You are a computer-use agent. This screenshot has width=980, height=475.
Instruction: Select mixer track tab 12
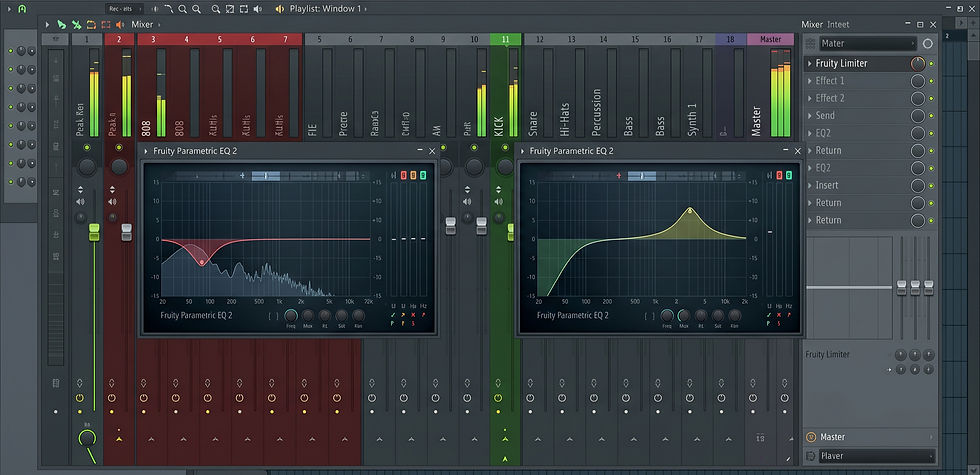(x=540, y=39)
